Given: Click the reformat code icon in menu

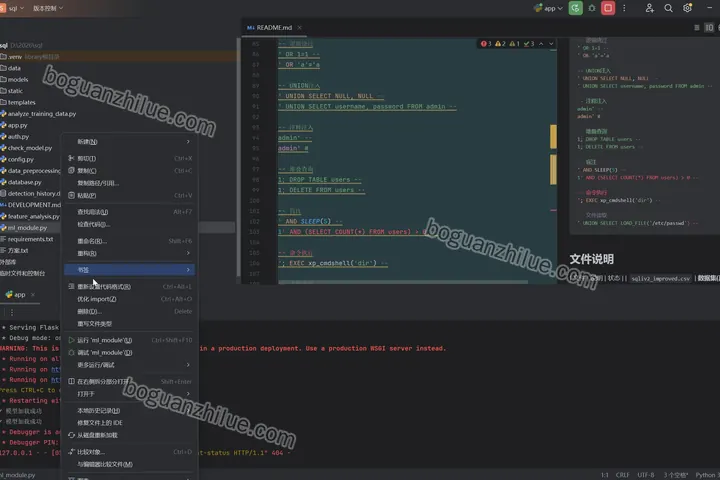Looking at the screenshot, I should click(x=71, y=286).
